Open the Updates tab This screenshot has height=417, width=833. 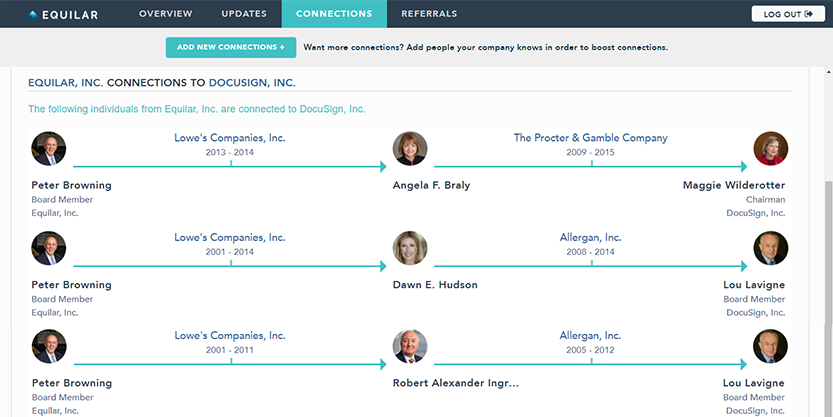[x=244, y=14]
